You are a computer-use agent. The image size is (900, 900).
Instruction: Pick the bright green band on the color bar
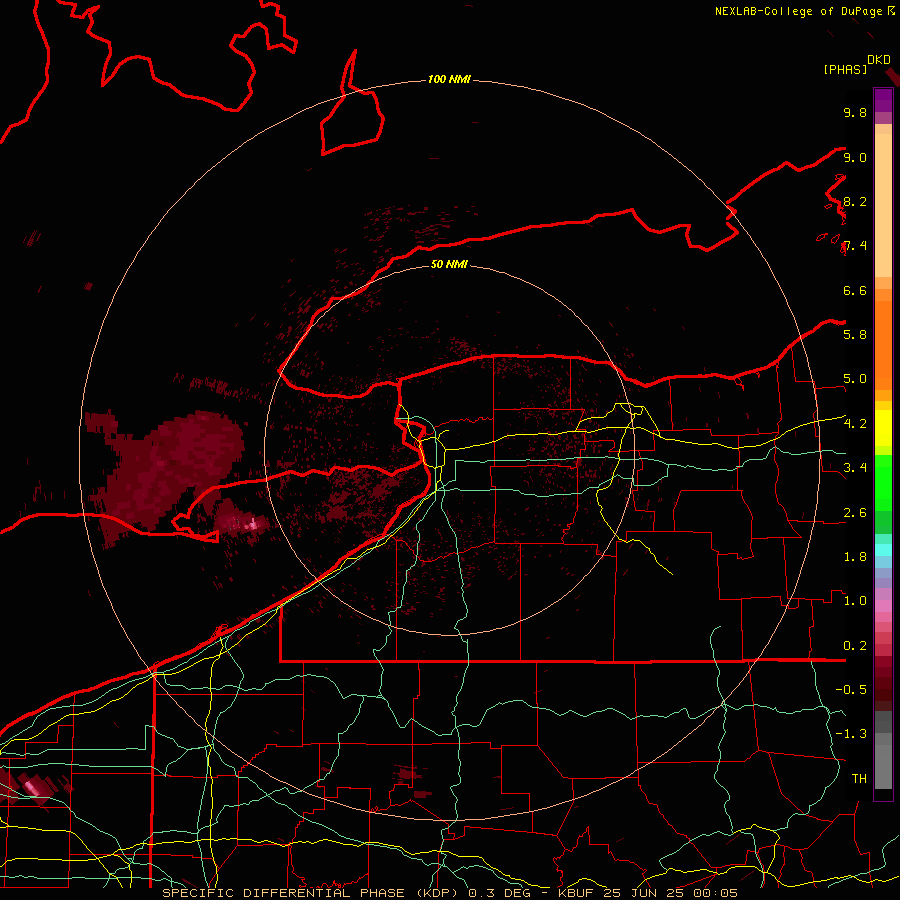coord(883,483)
